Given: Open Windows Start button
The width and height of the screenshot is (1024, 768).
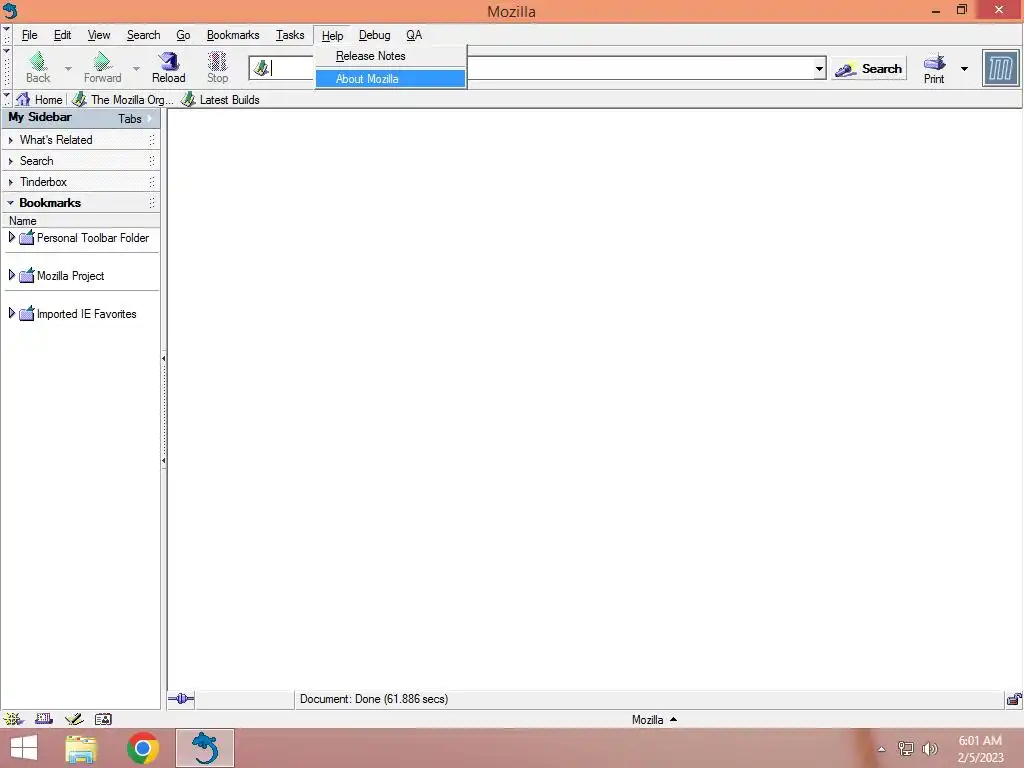Looking at the screenshot, I should (24, 748).
